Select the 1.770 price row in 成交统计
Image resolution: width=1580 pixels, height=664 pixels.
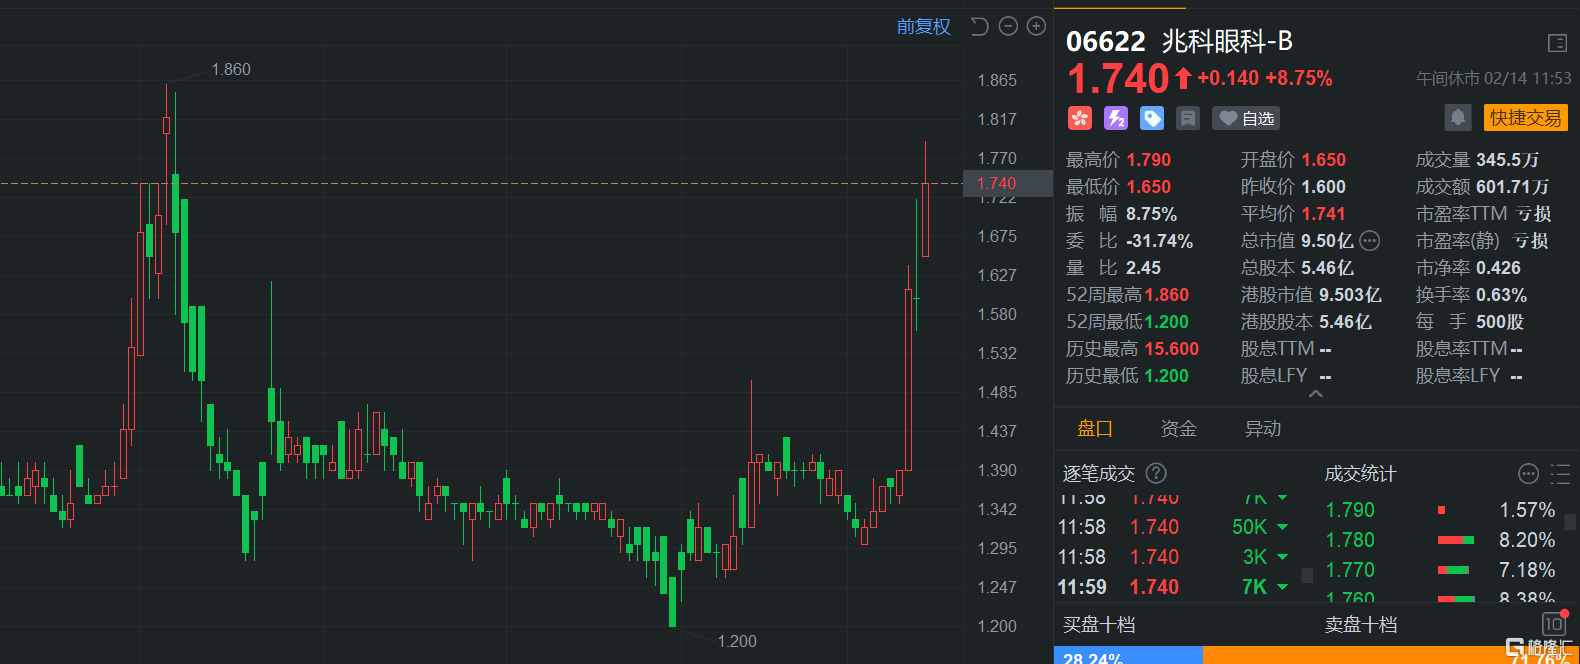pyautogui.click(x=1440, y=570)
